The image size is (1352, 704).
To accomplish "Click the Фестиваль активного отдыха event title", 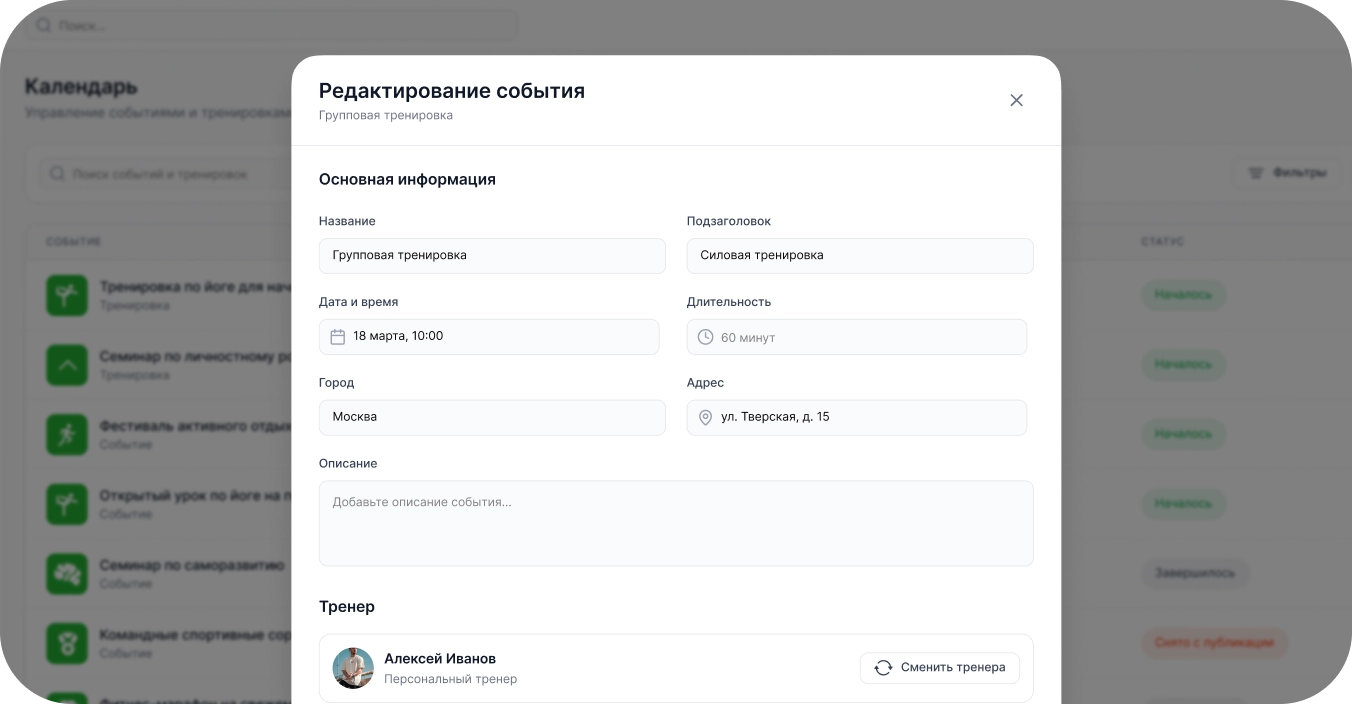I will (195, 426).
